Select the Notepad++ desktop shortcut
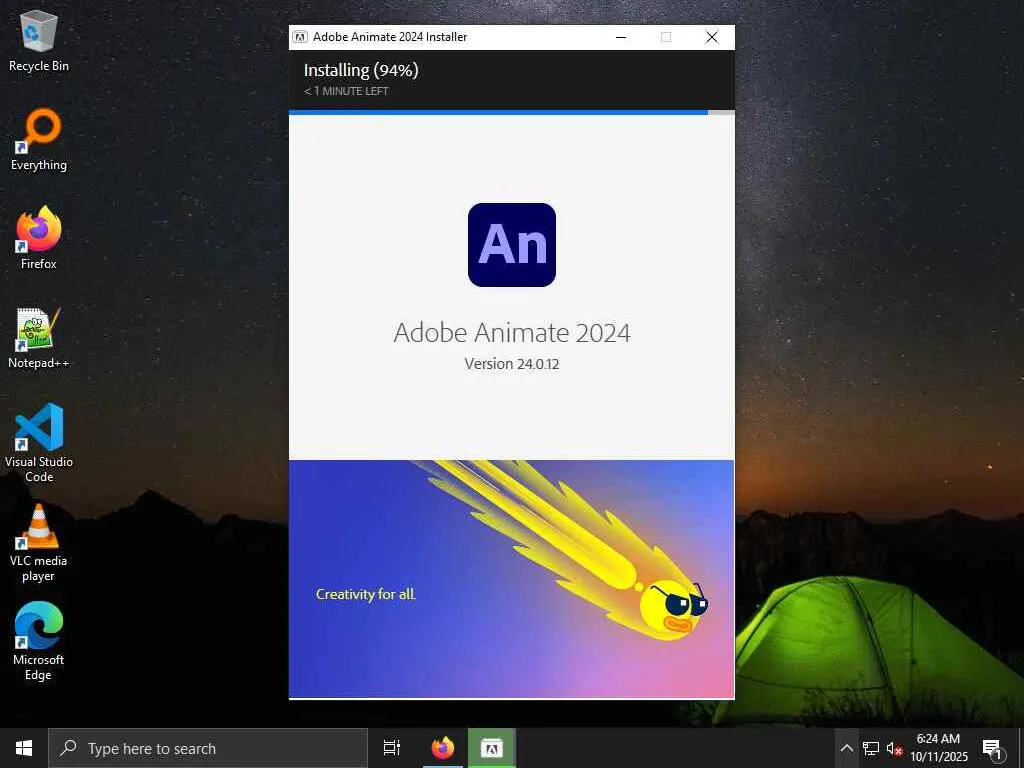1024x768 pixels. (39, 338)
